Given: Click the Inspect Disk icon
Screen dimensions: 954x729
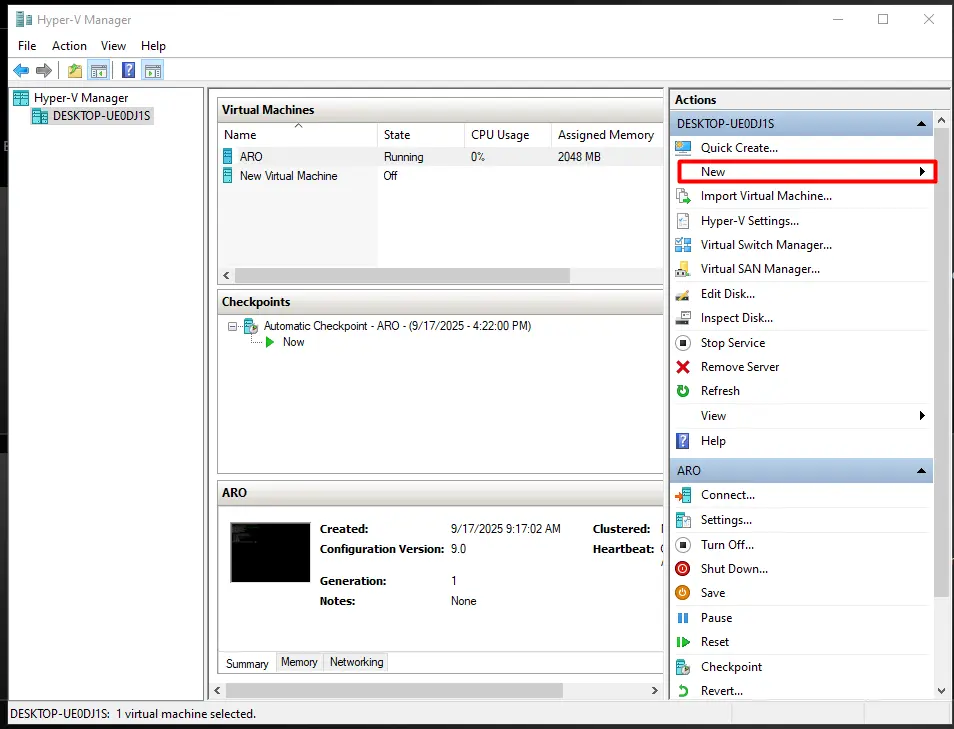Looking at the screenshot, I should [x=683, y=318].
